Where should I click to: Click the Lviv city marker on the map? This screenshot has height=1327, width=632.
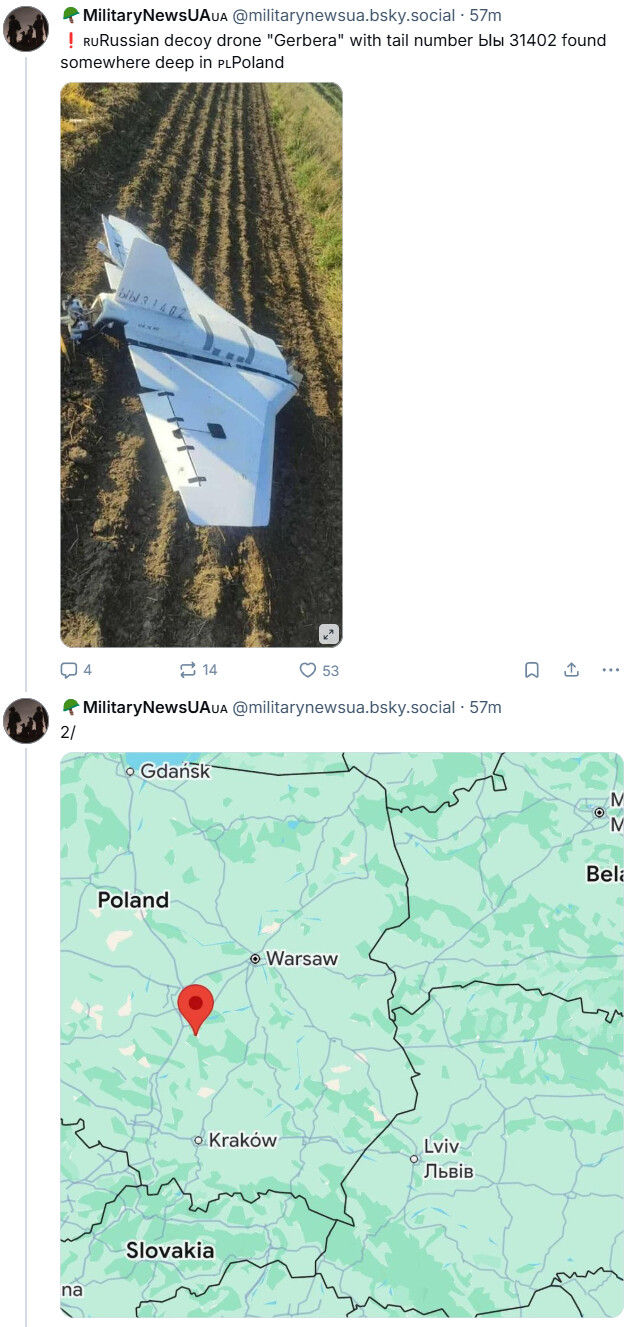414,1159
